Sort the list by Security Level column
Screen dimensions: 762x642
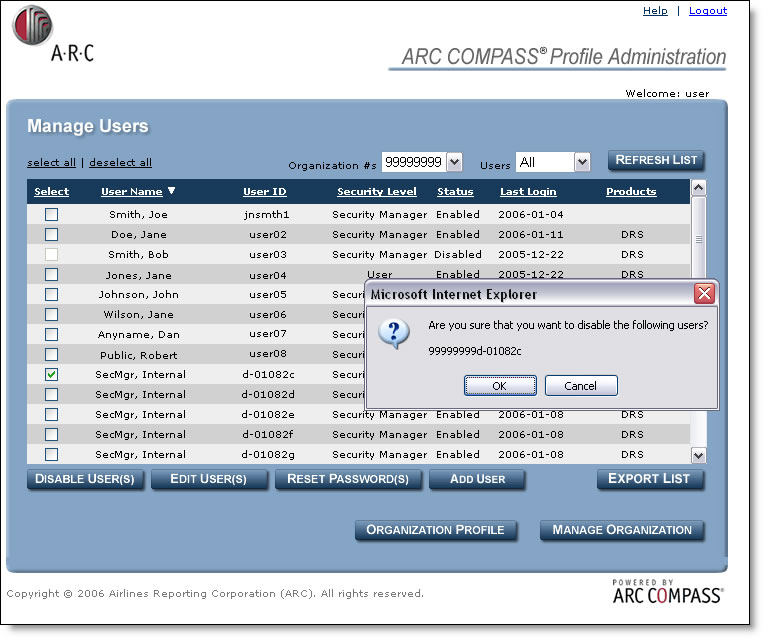click(x=376, y=192)
